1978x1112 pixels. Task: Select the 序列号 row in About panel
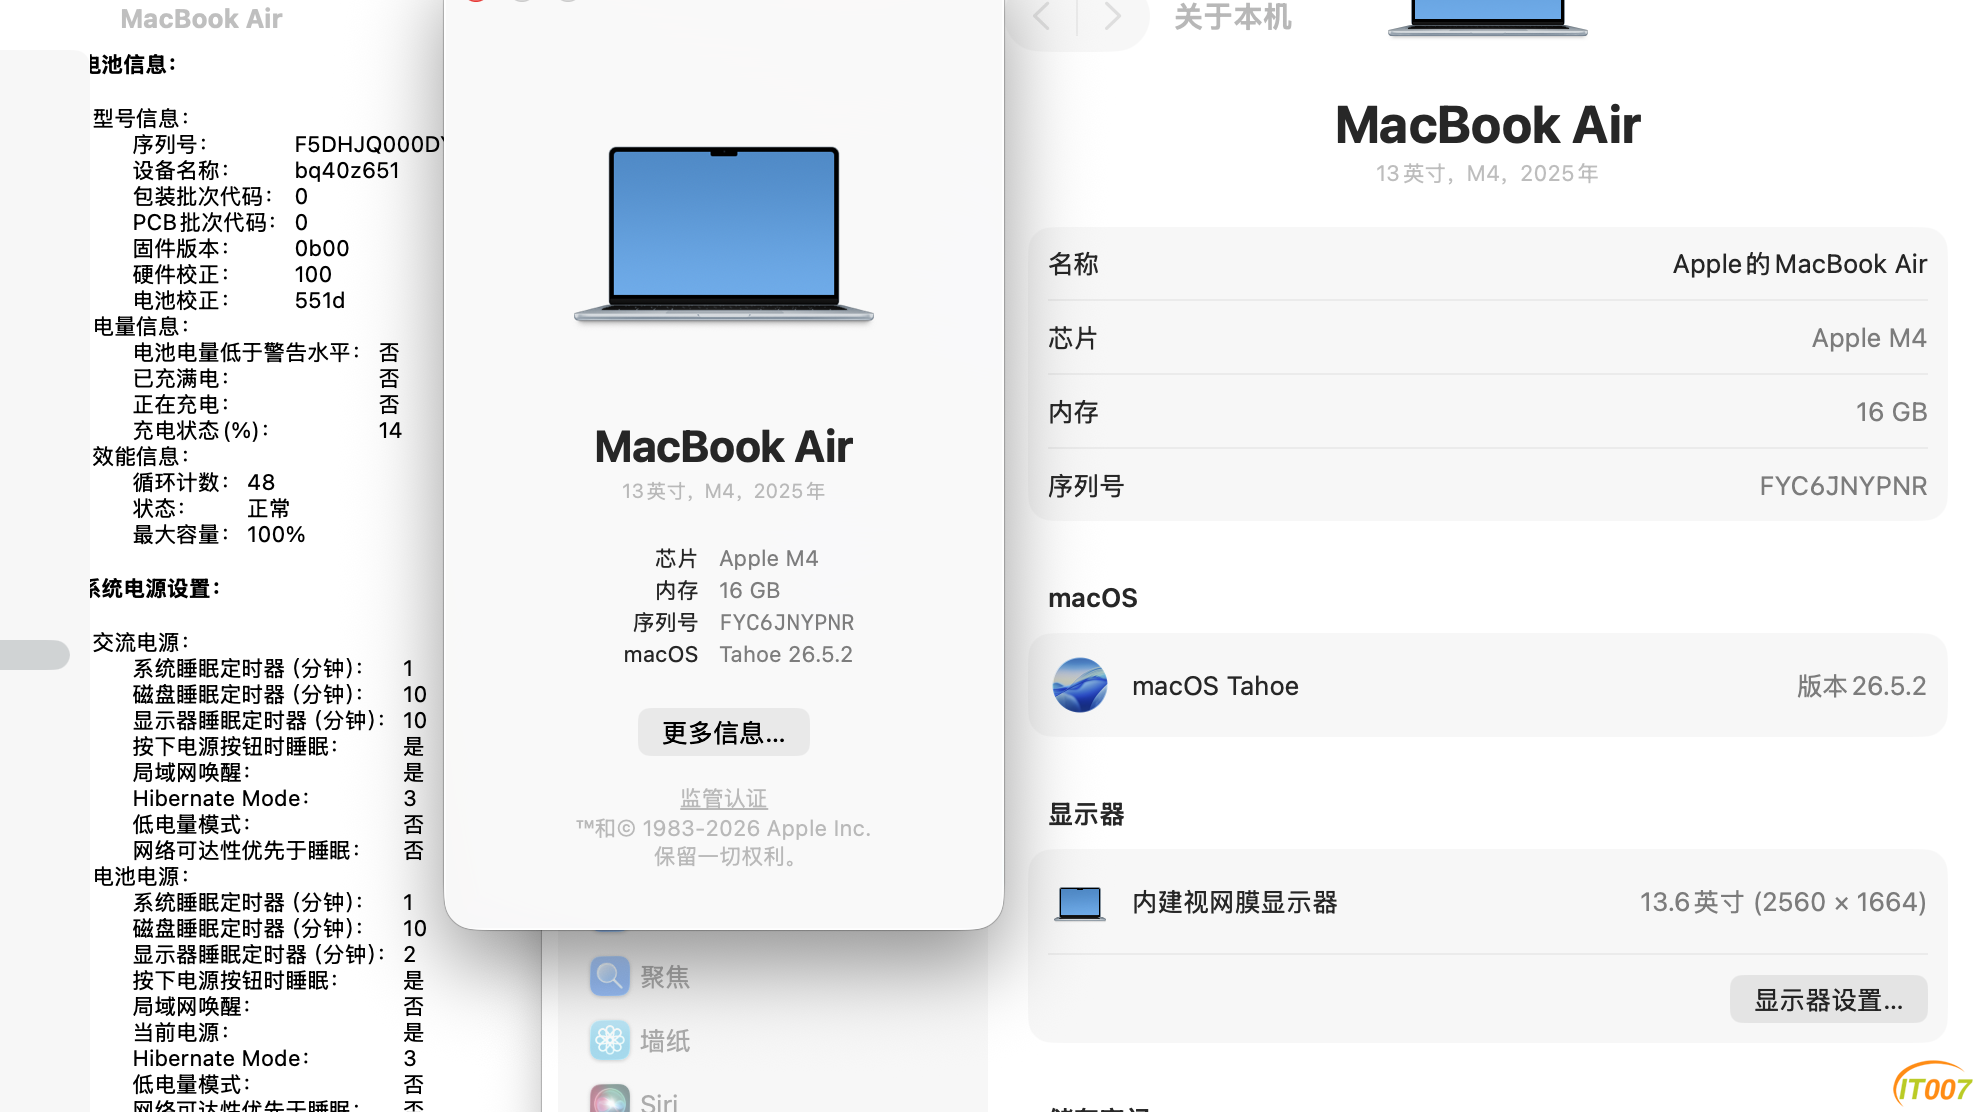point(1487,486)
